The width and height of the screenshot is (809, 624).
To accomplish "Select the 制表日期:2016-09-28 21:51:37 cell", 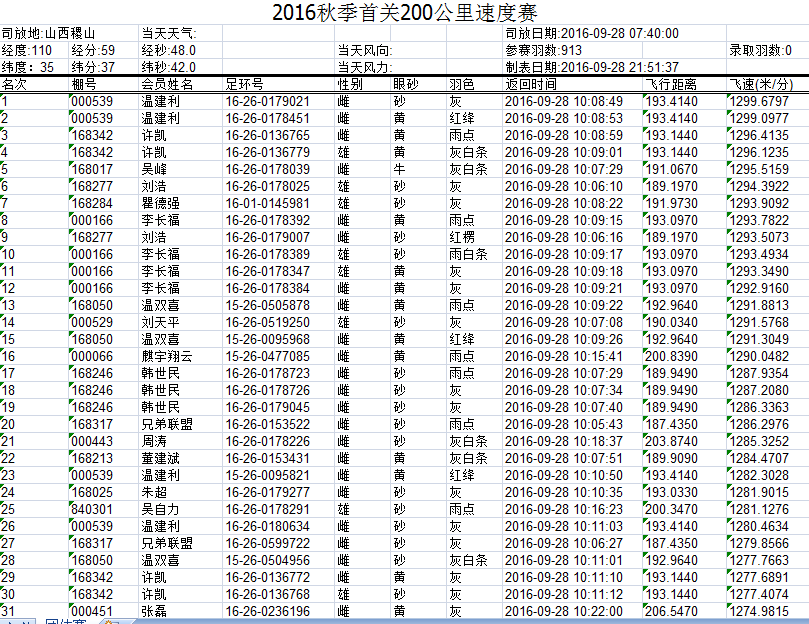I will click(592, 68).
